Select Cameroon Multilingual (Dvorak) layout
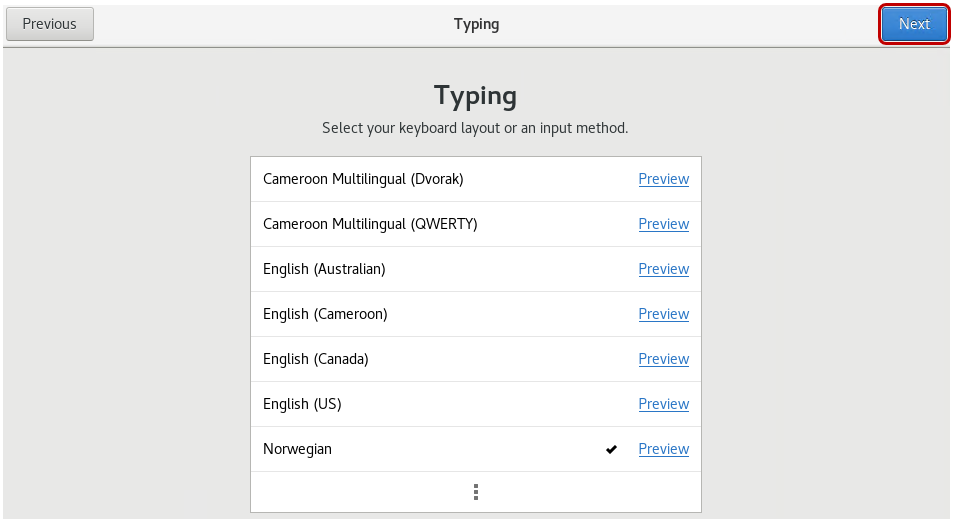954x524 pixels. click(x=363, y=179)
